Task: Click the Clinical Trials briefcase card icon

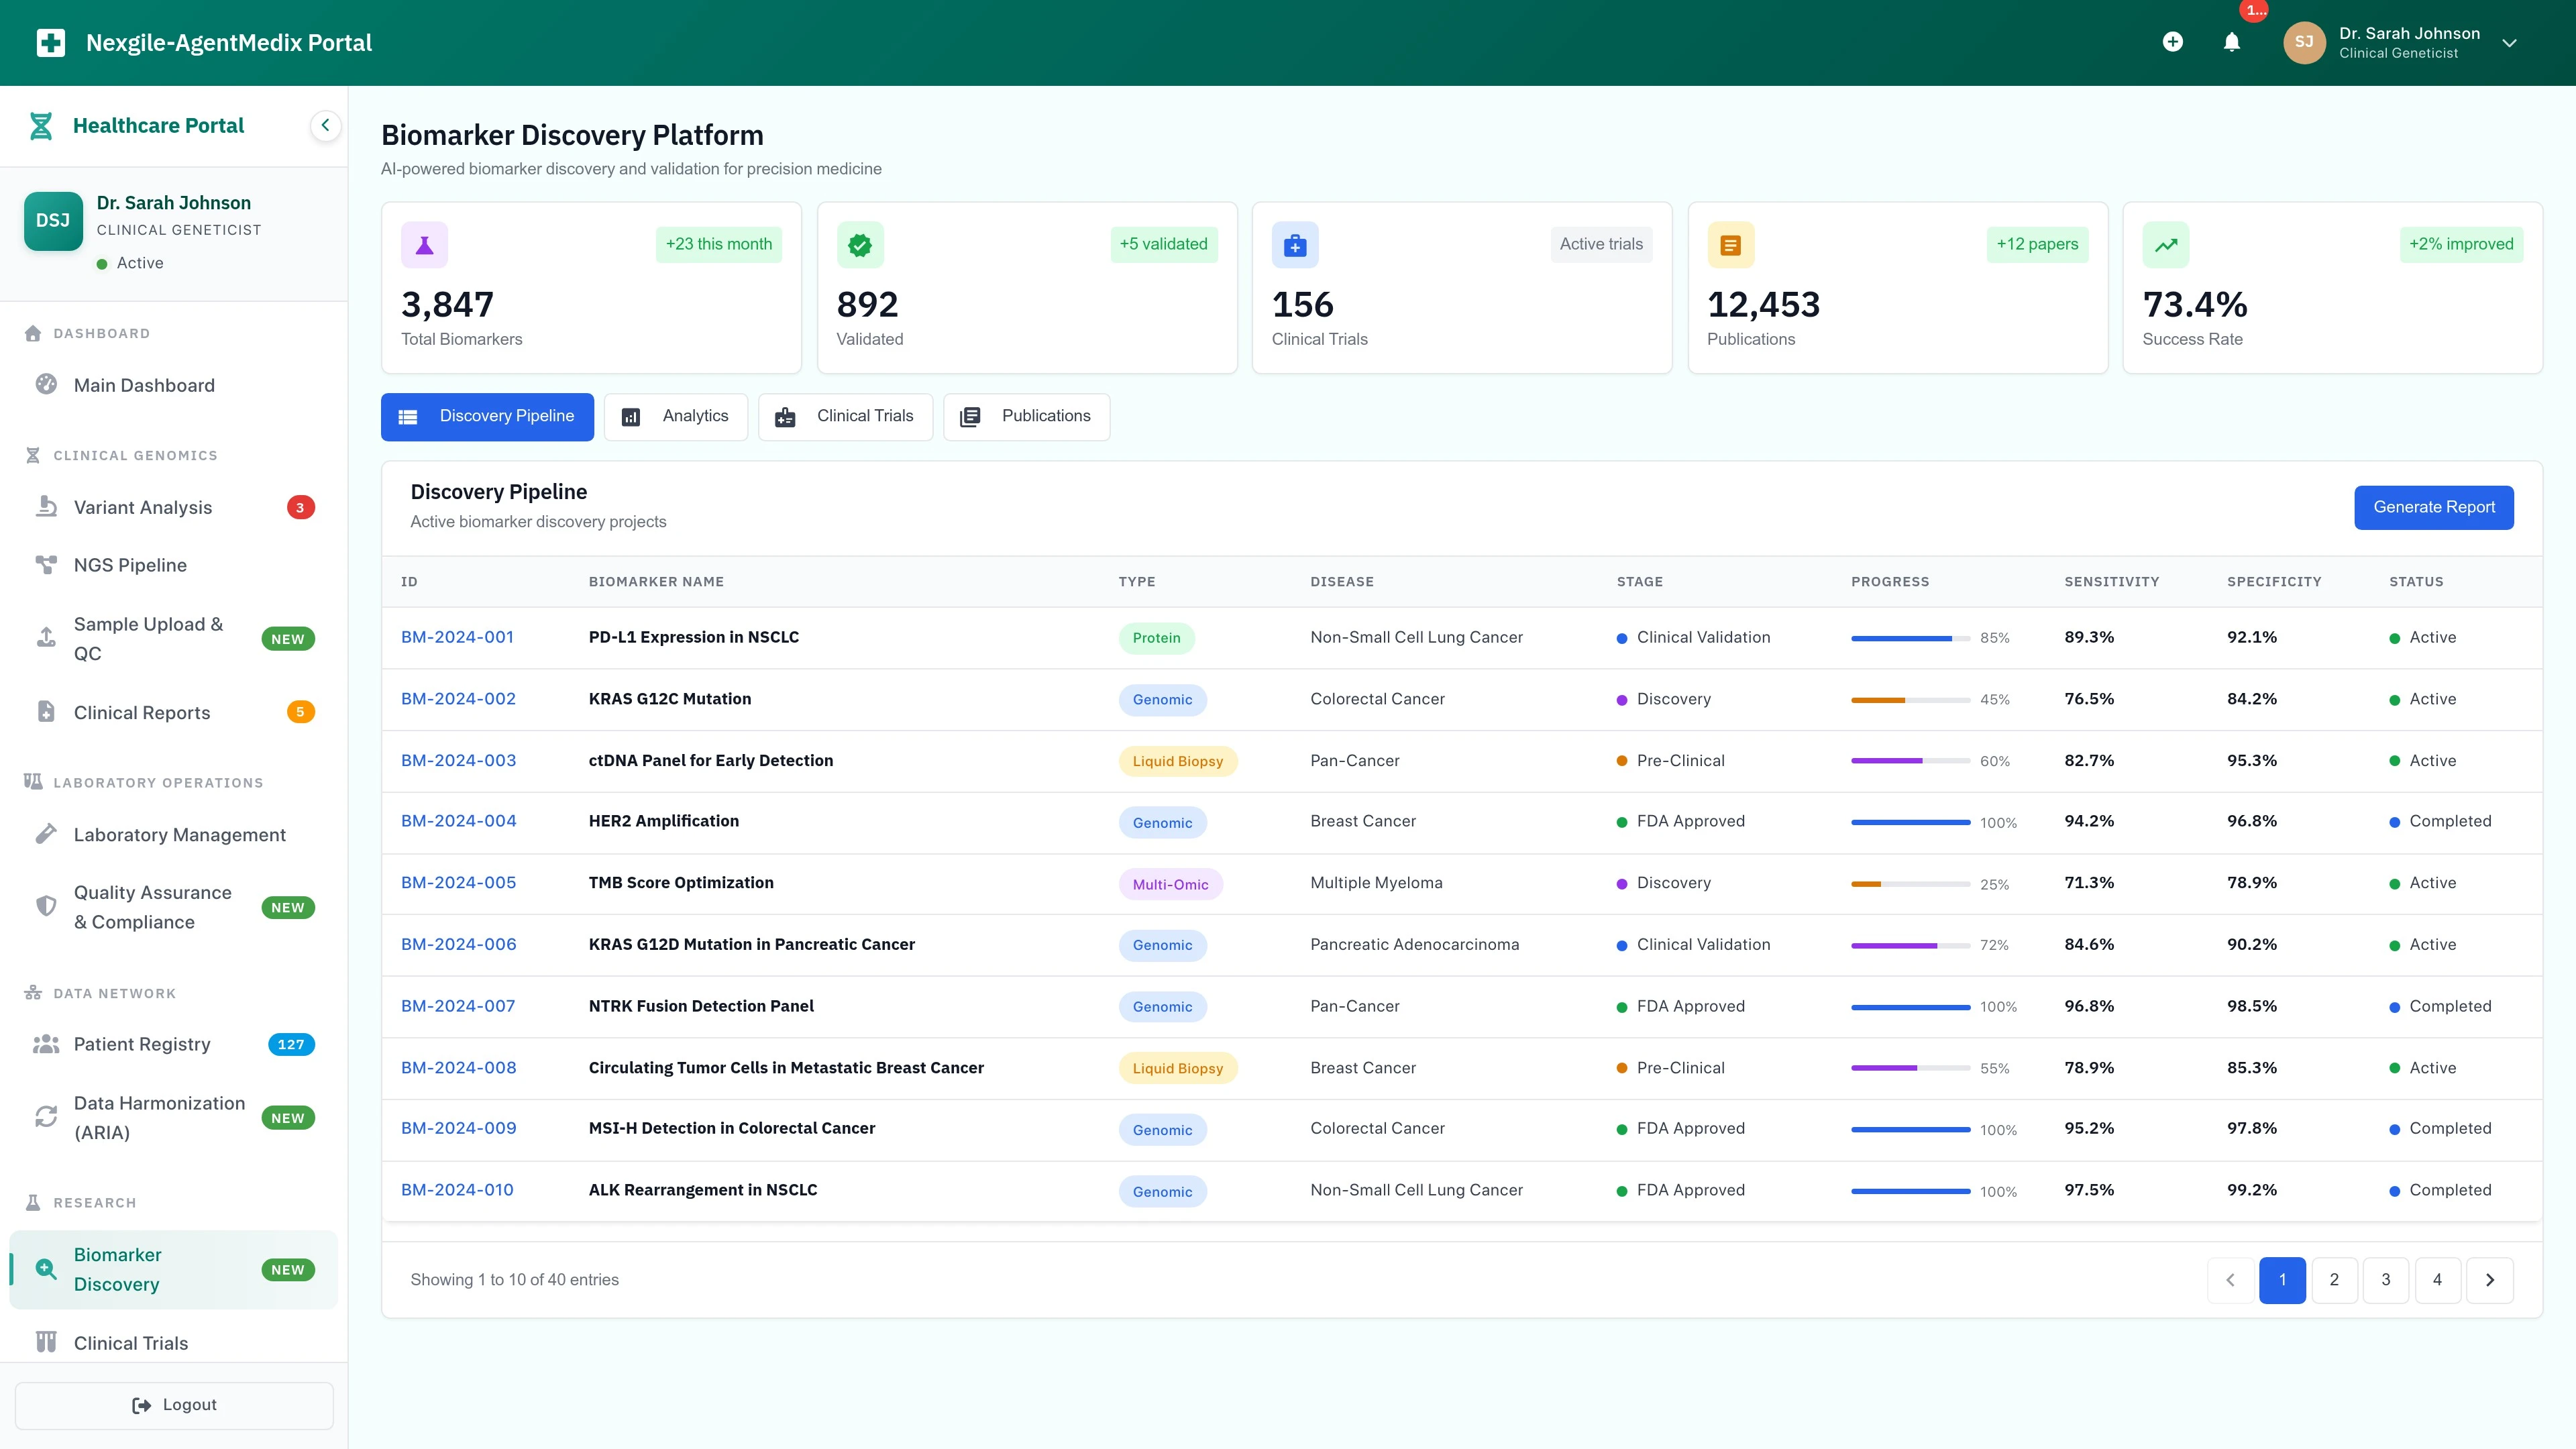Action: click(x=1294, y=245)
